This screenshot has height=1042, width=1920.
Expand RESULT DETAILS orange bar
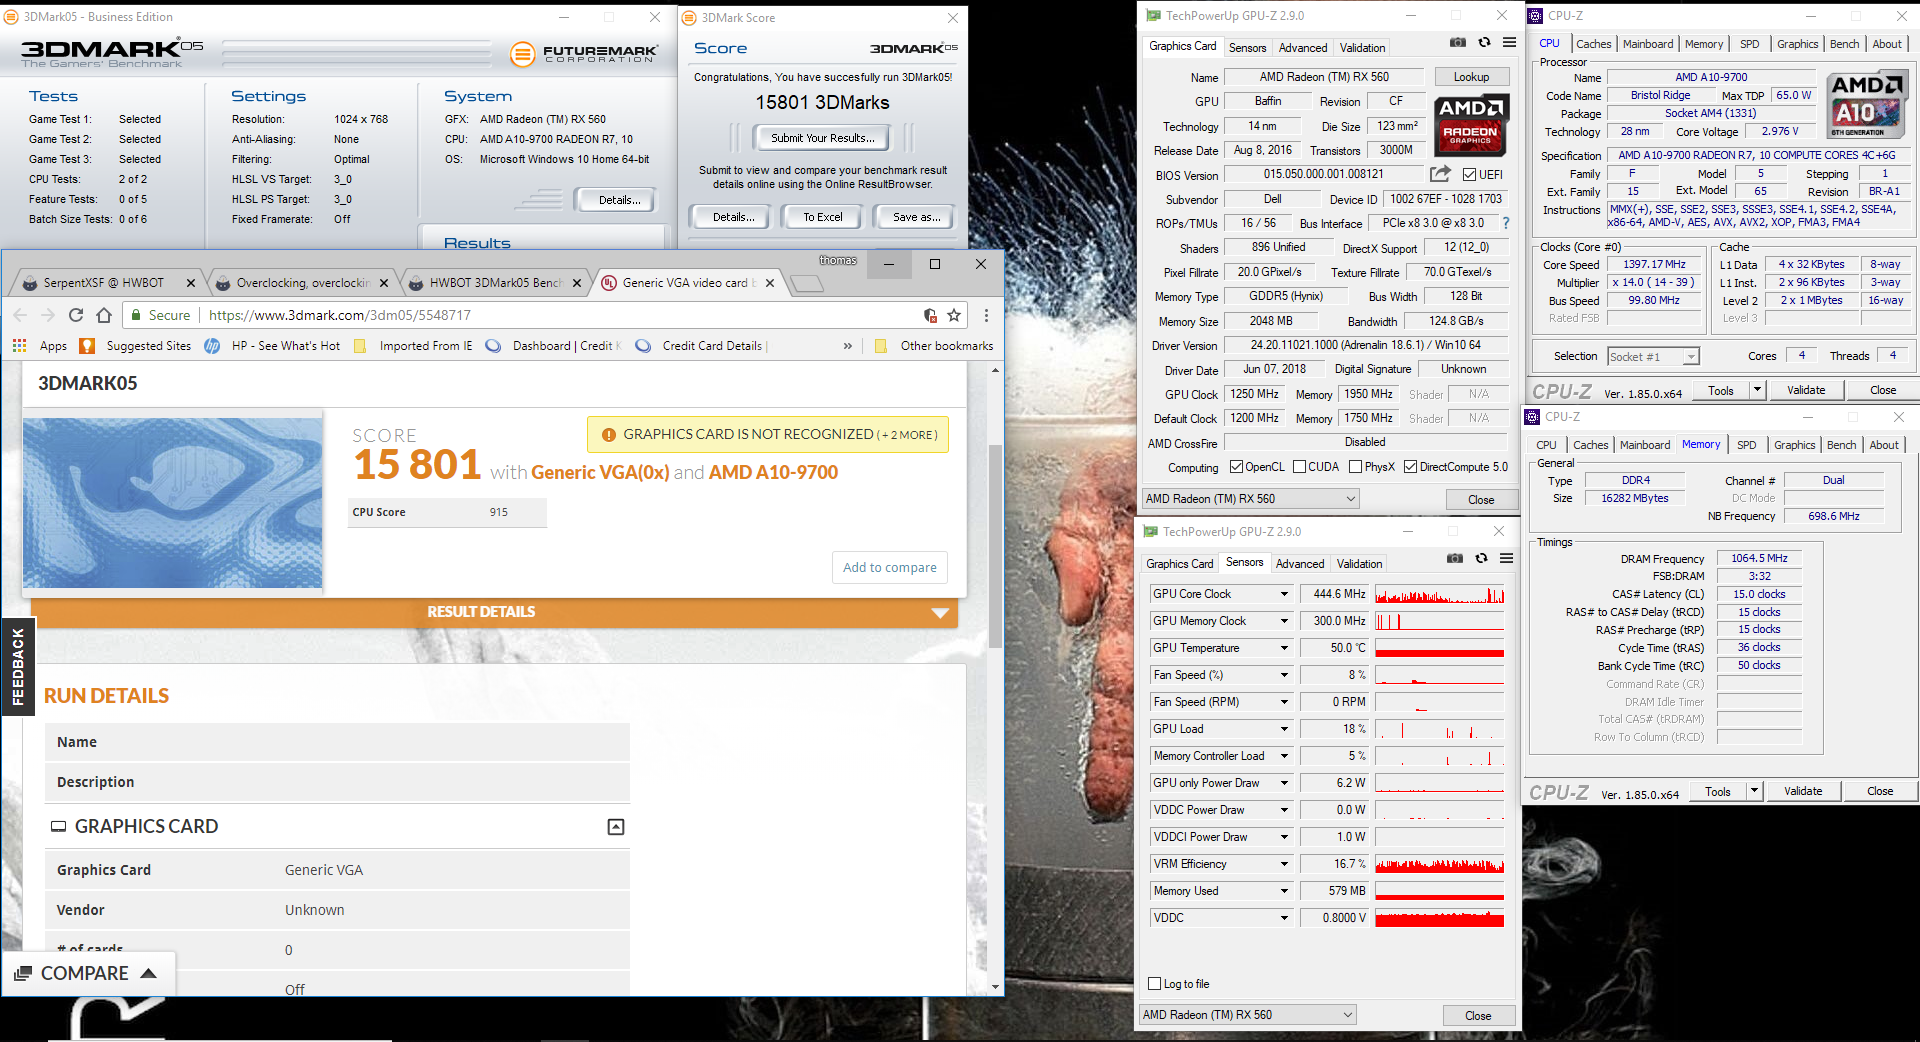click(x=495, y=612)
